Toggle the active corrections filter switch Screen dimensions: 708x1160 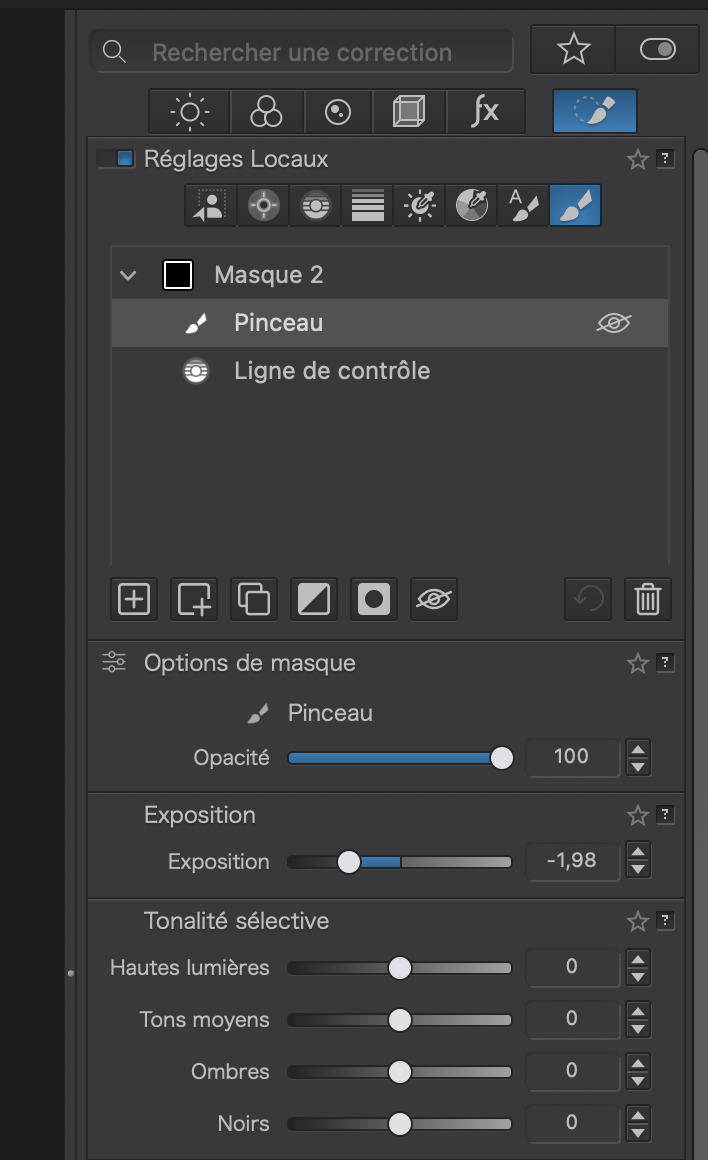(x=657, y=50)
